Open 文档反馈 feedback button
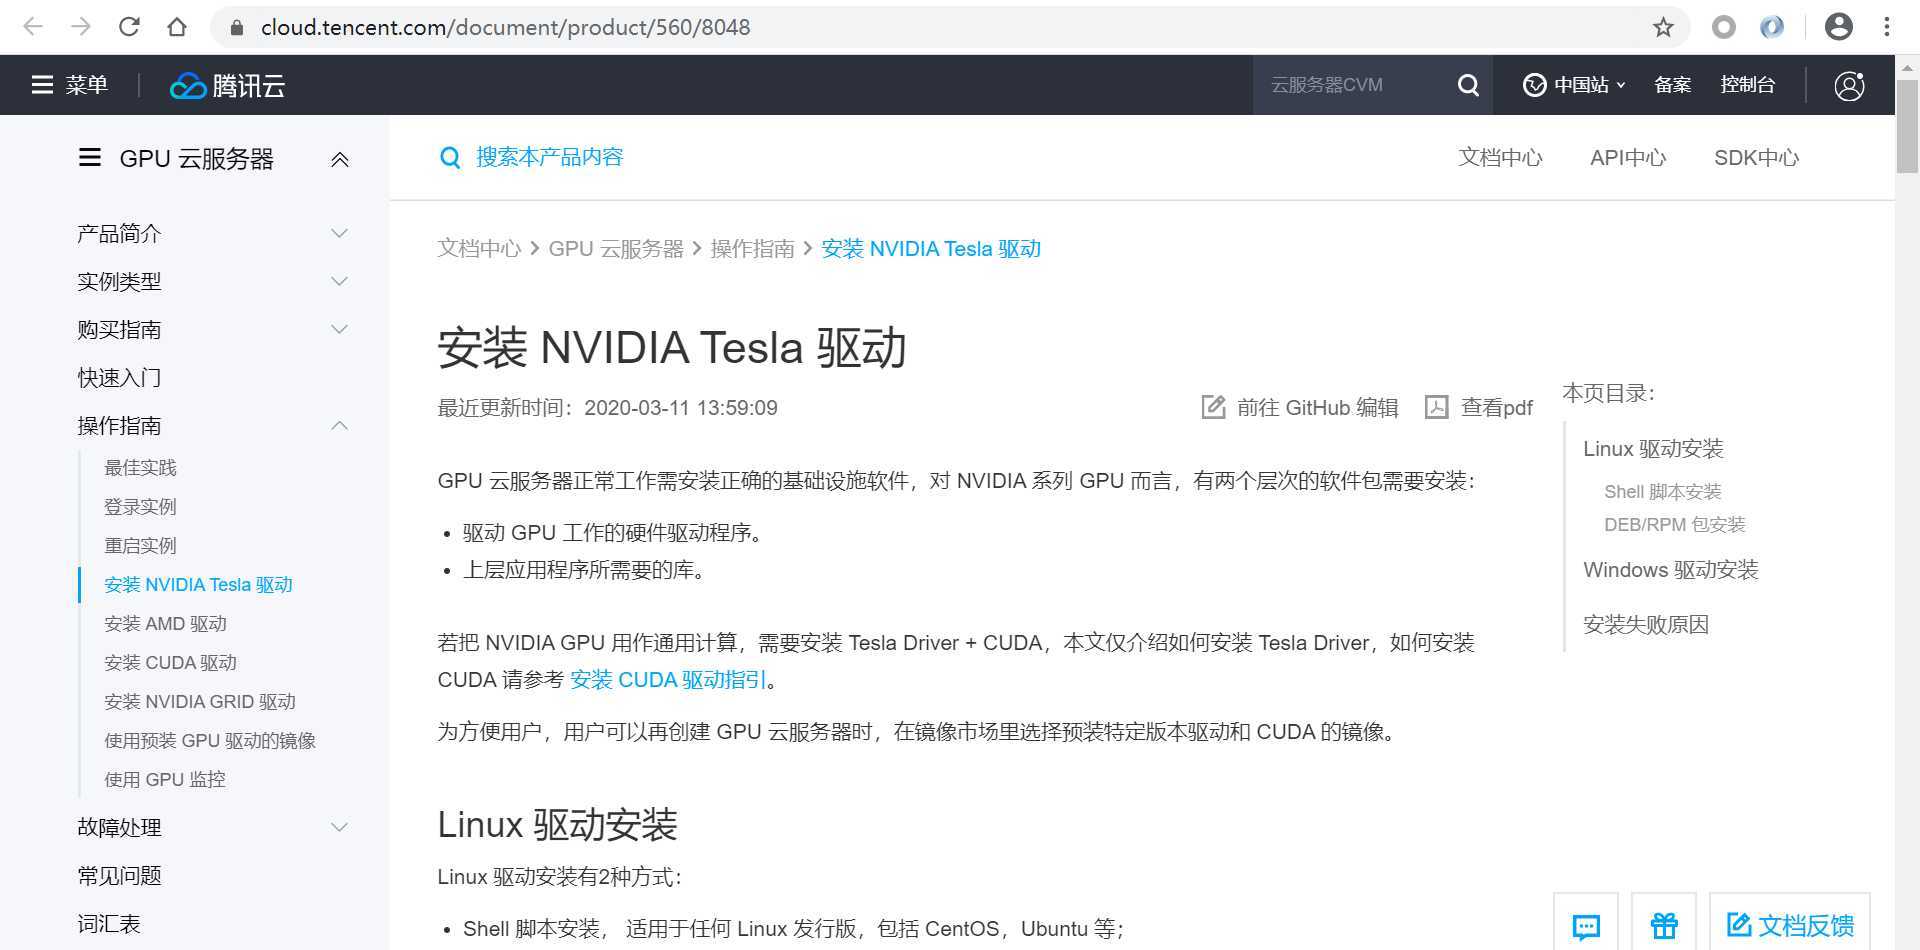The width and height of the screenshot is (1920, 950). (1790, 925)
